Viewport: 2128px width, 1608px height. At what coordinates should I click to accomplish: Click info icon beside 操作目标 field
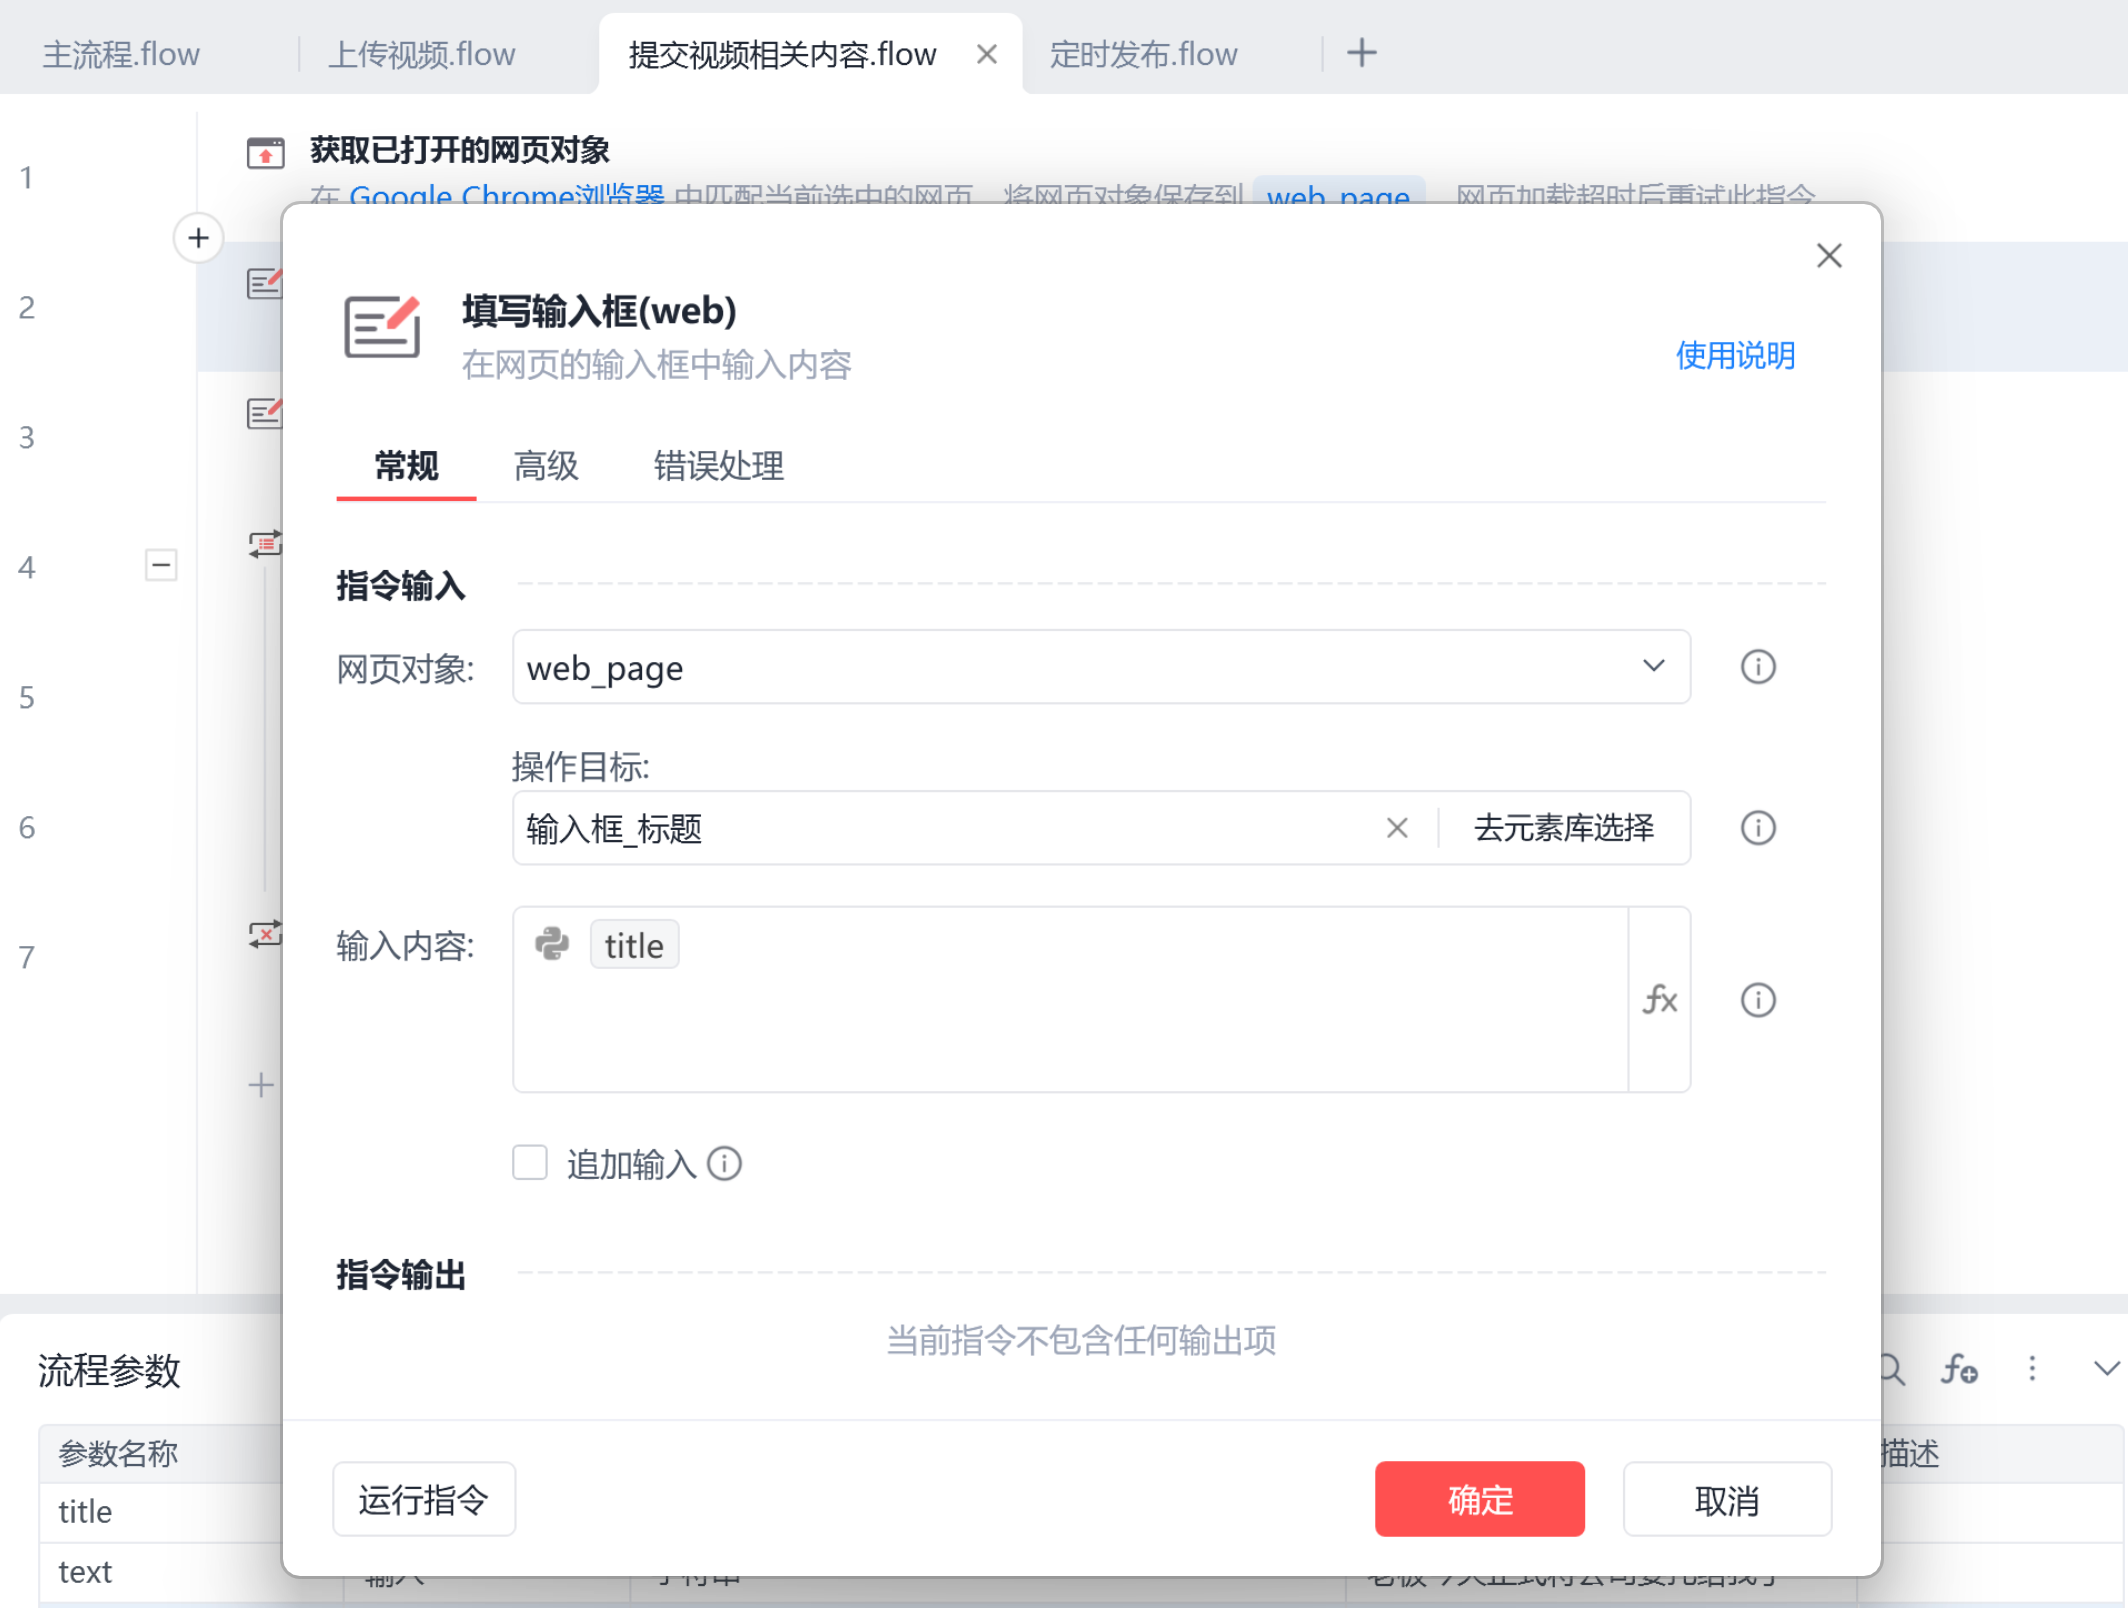point(1757,828)
